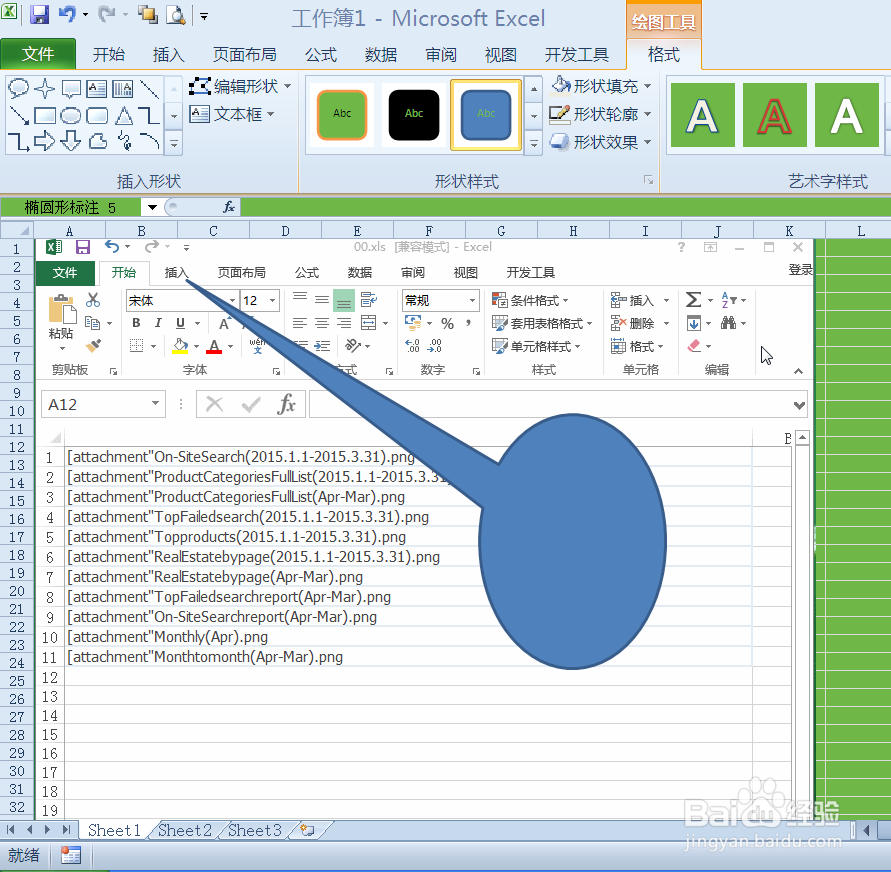Toggle Underline U in embedded 00.xls window
This screenshot has height=872, width=891.
tap(180, 323)
